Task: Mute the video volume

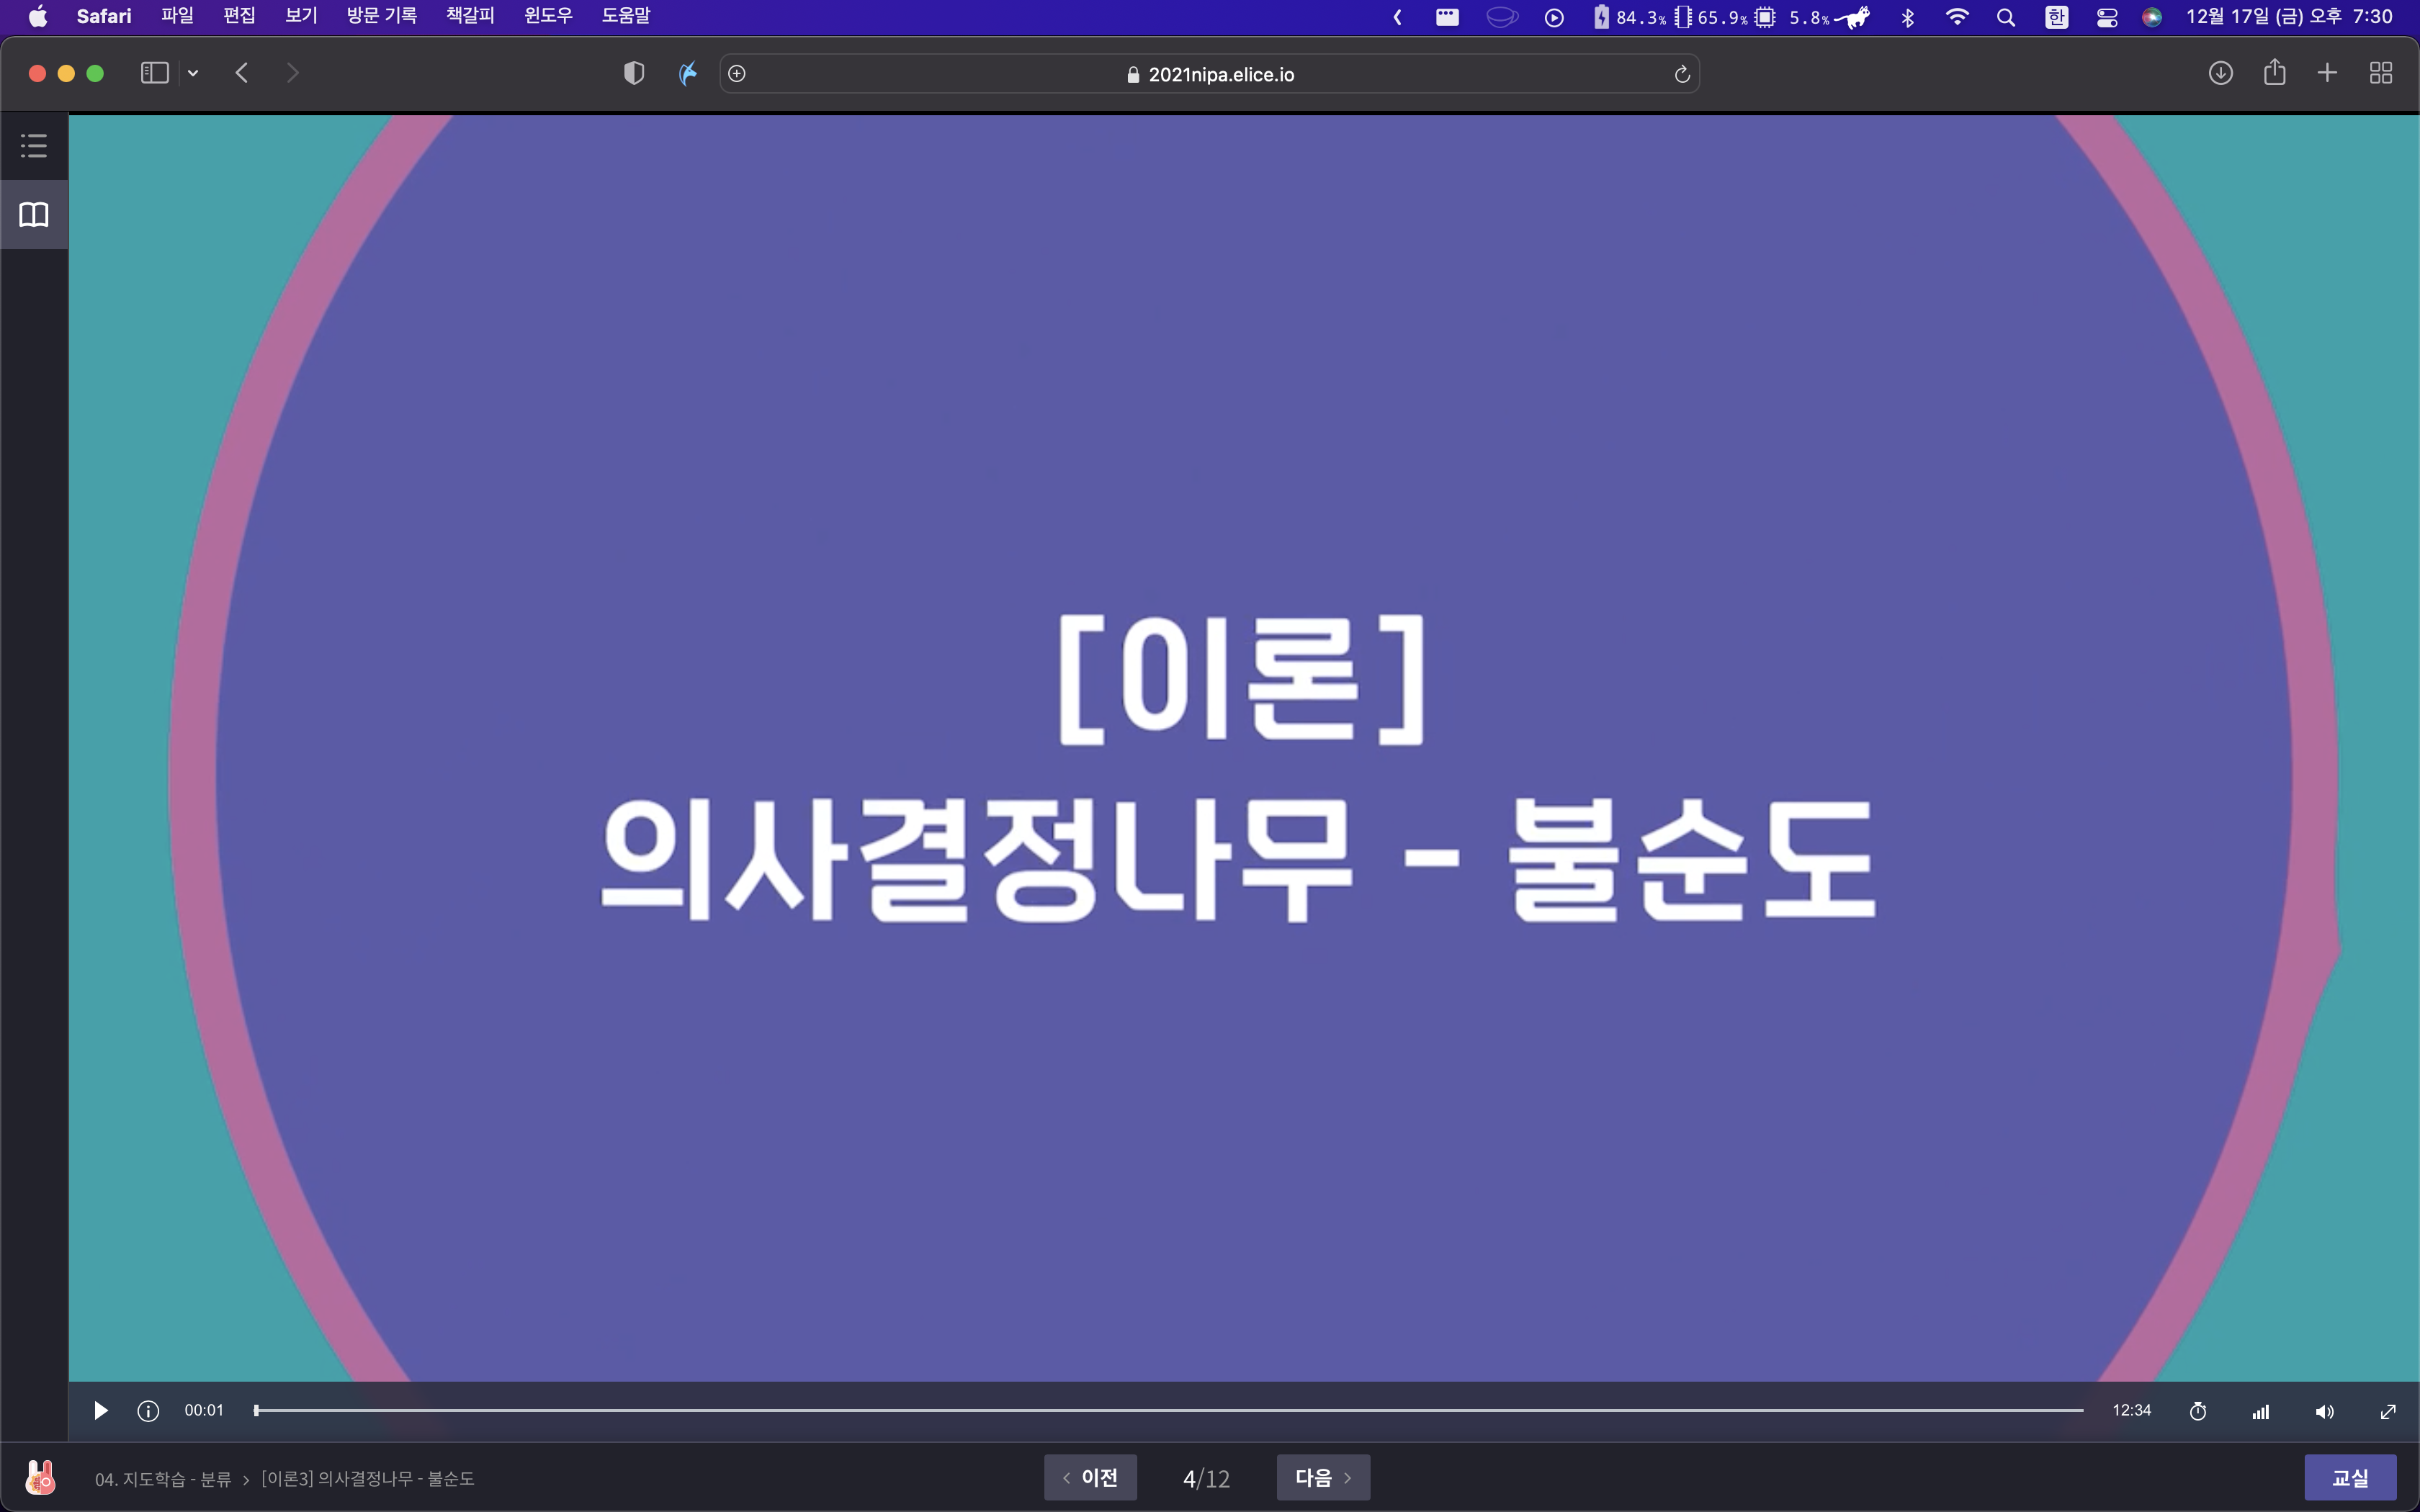Action: [2324, 1411]
